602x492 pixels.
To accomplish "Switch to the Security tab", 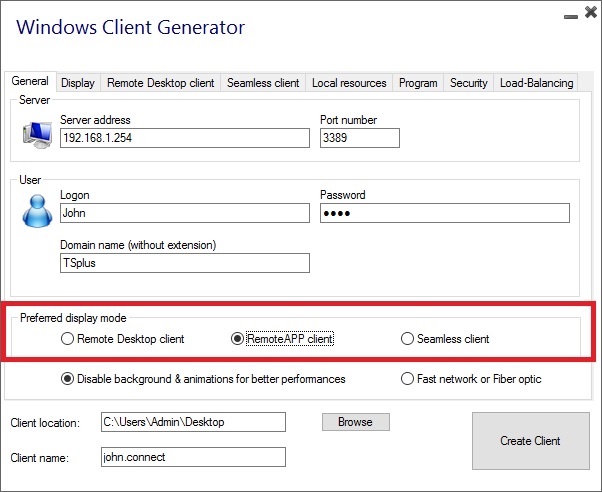I will coord(468,83).
